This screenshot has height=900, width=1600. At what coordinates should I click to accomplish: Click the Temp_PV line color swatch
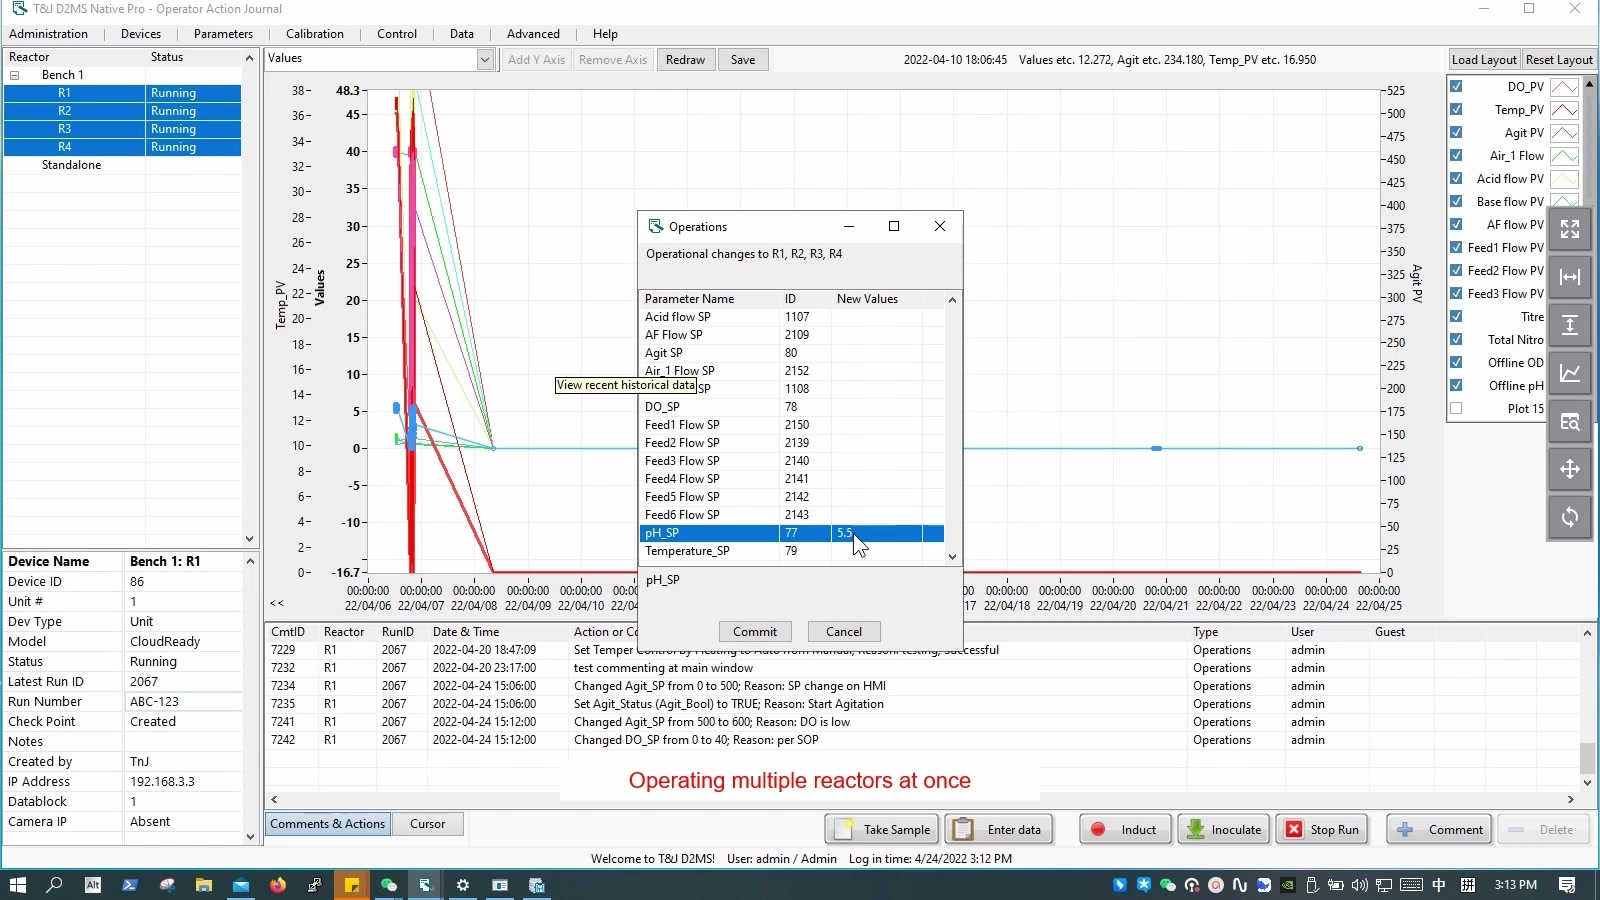click(x=1564, y=110)
